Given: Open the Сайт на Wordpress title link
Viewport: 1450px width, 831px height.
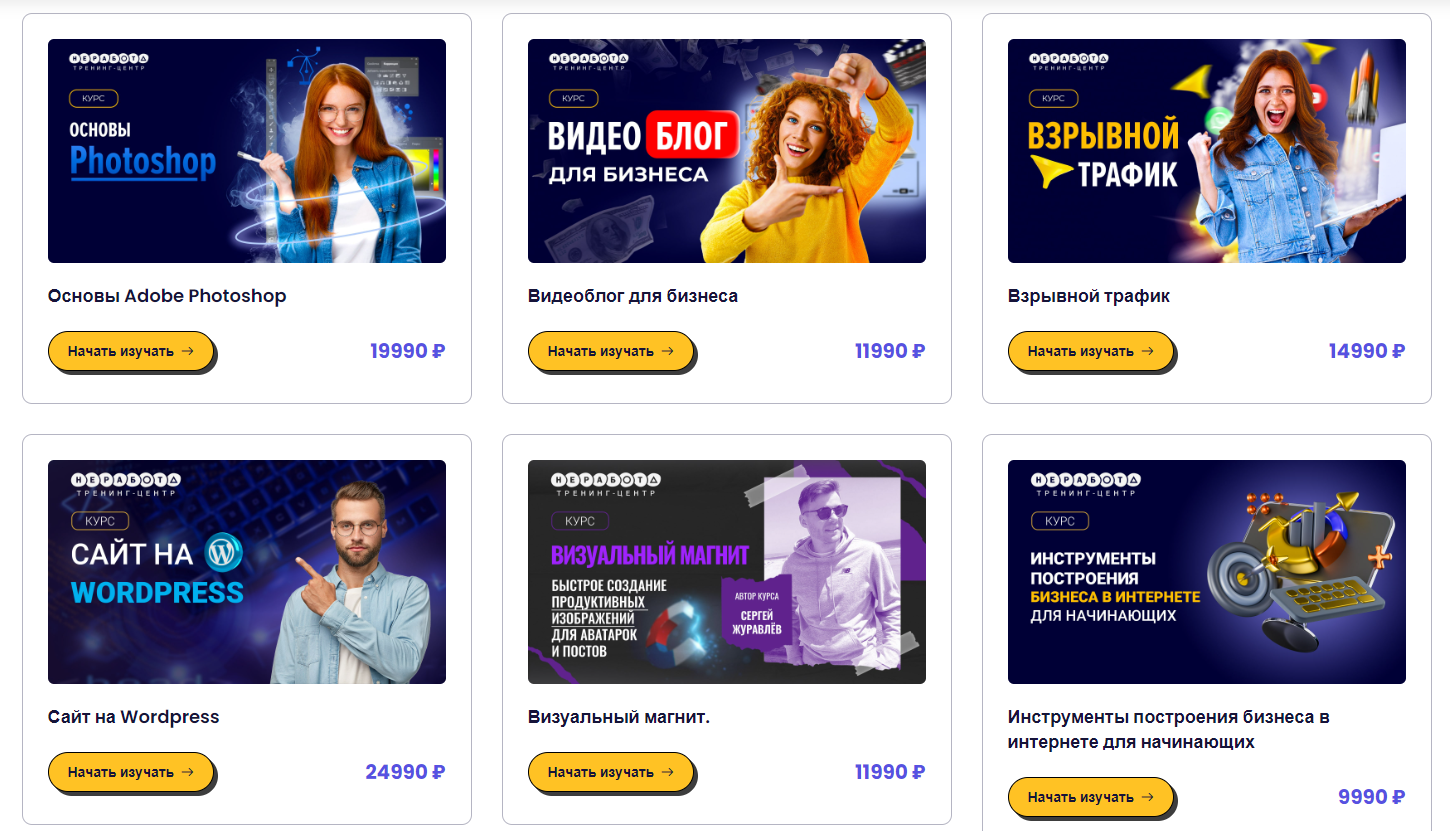Looking at the screenshot, I should (134, 717).
